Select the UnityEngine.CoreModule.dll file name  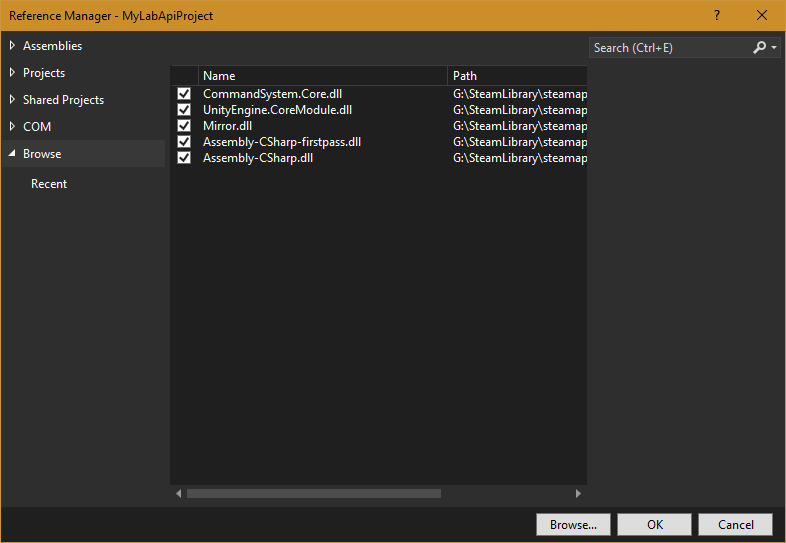[277, 110]
